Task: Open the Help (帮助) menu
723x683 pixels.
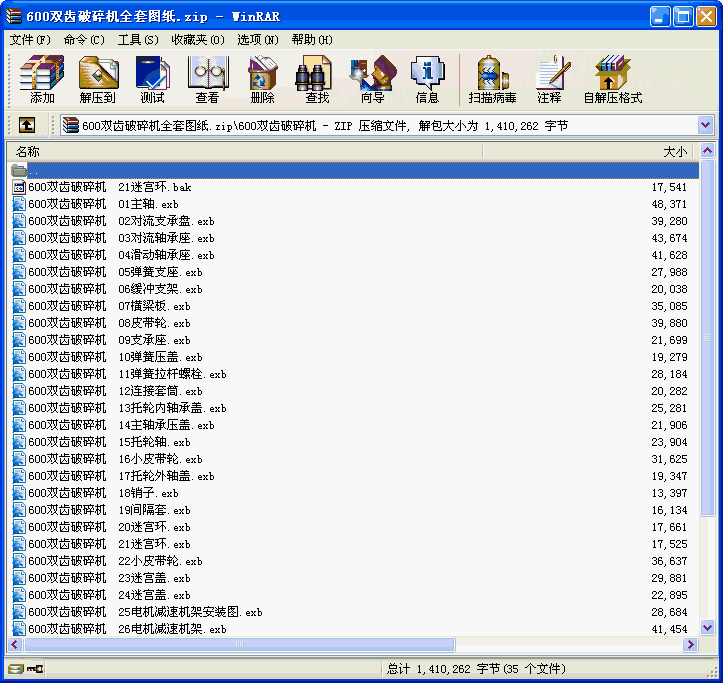Action: click(312, 40)
